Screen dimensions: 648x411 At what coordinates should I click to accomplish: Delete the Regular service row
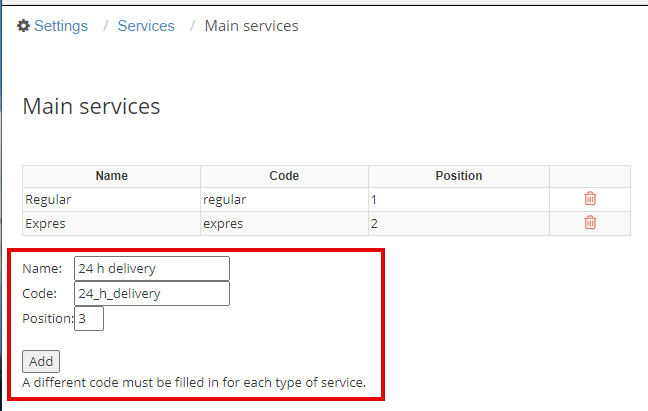(x=590, y=199)
